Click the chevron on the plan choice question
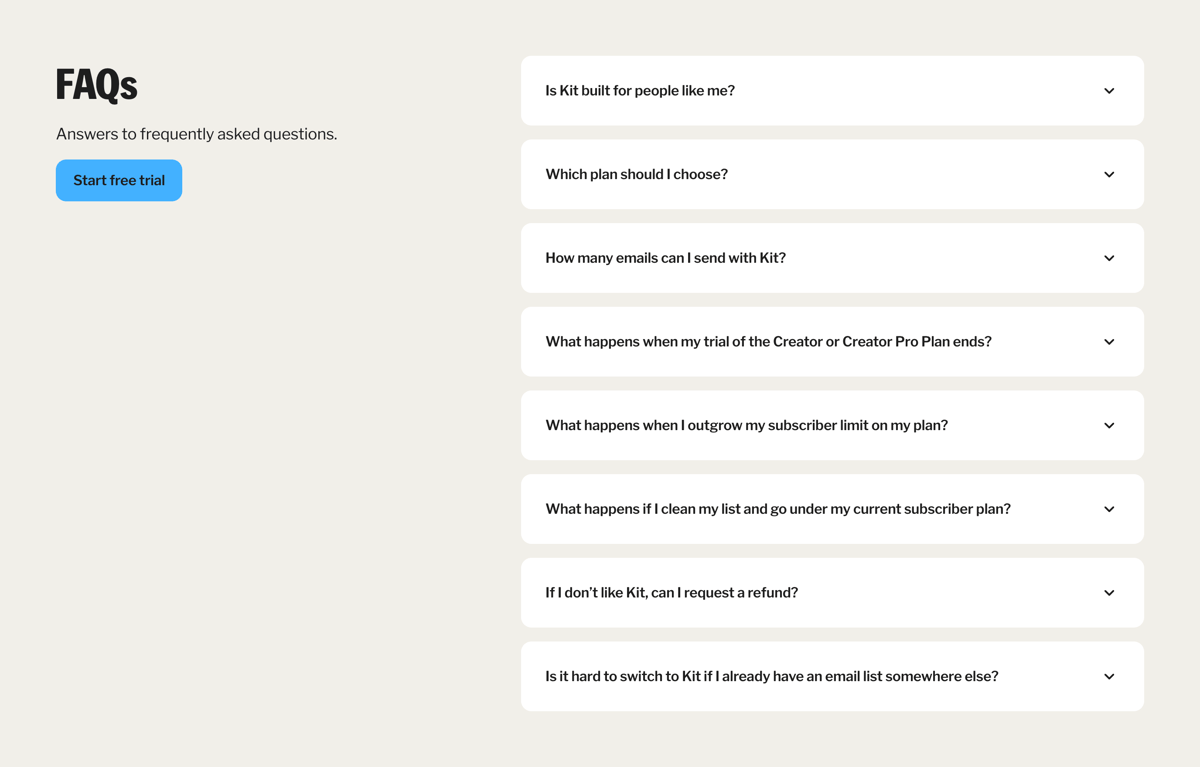Image resolution: width=1200 pixels, height=767 pixels. [x=1109, y=174]
